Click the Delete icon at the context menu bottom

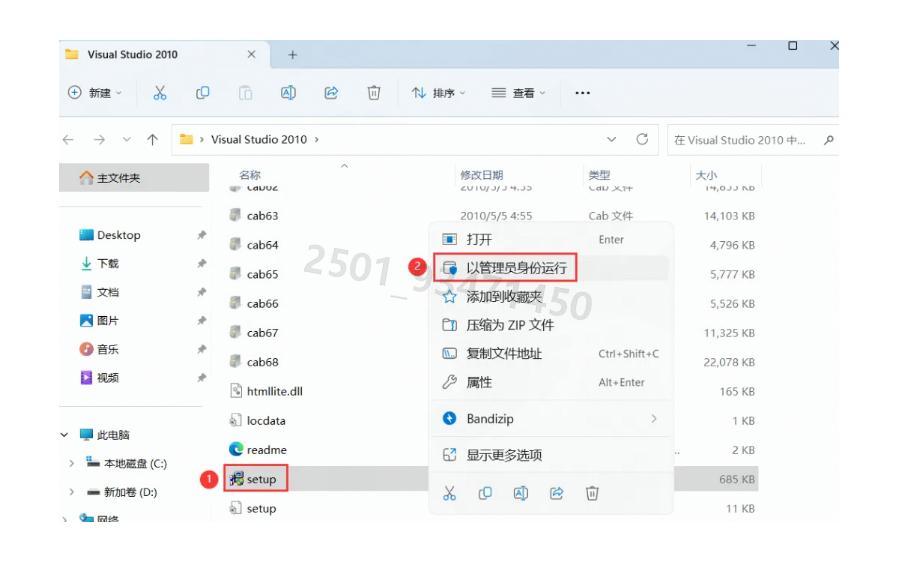[x=592, y=493]
